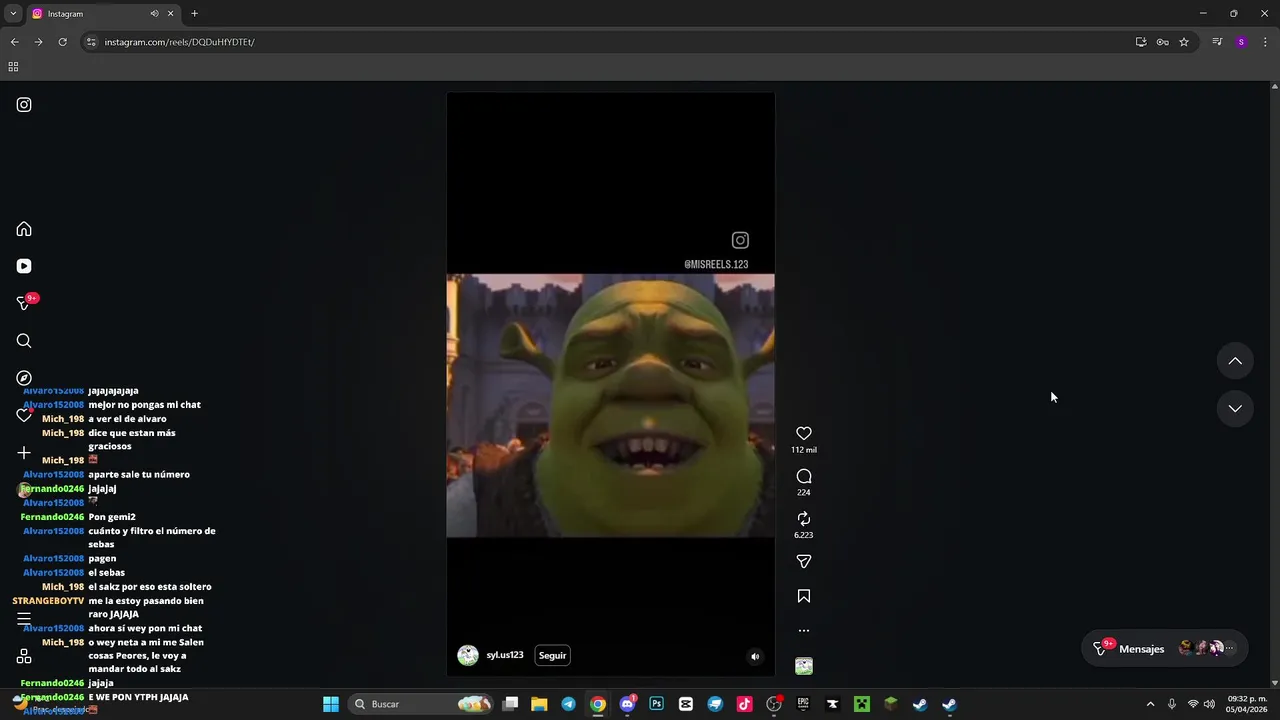The width and height of the screenshot is (1280, 720).
Task: Open the More hamburger menu
Action: tap(24, 619)
